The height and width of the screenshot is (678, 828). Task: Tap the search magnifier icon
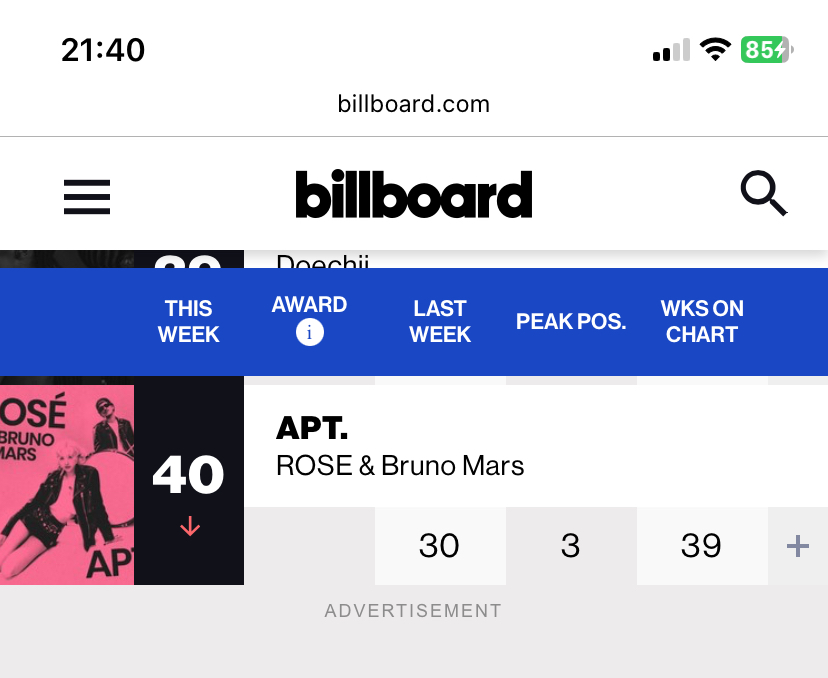(x=764, y=193)
